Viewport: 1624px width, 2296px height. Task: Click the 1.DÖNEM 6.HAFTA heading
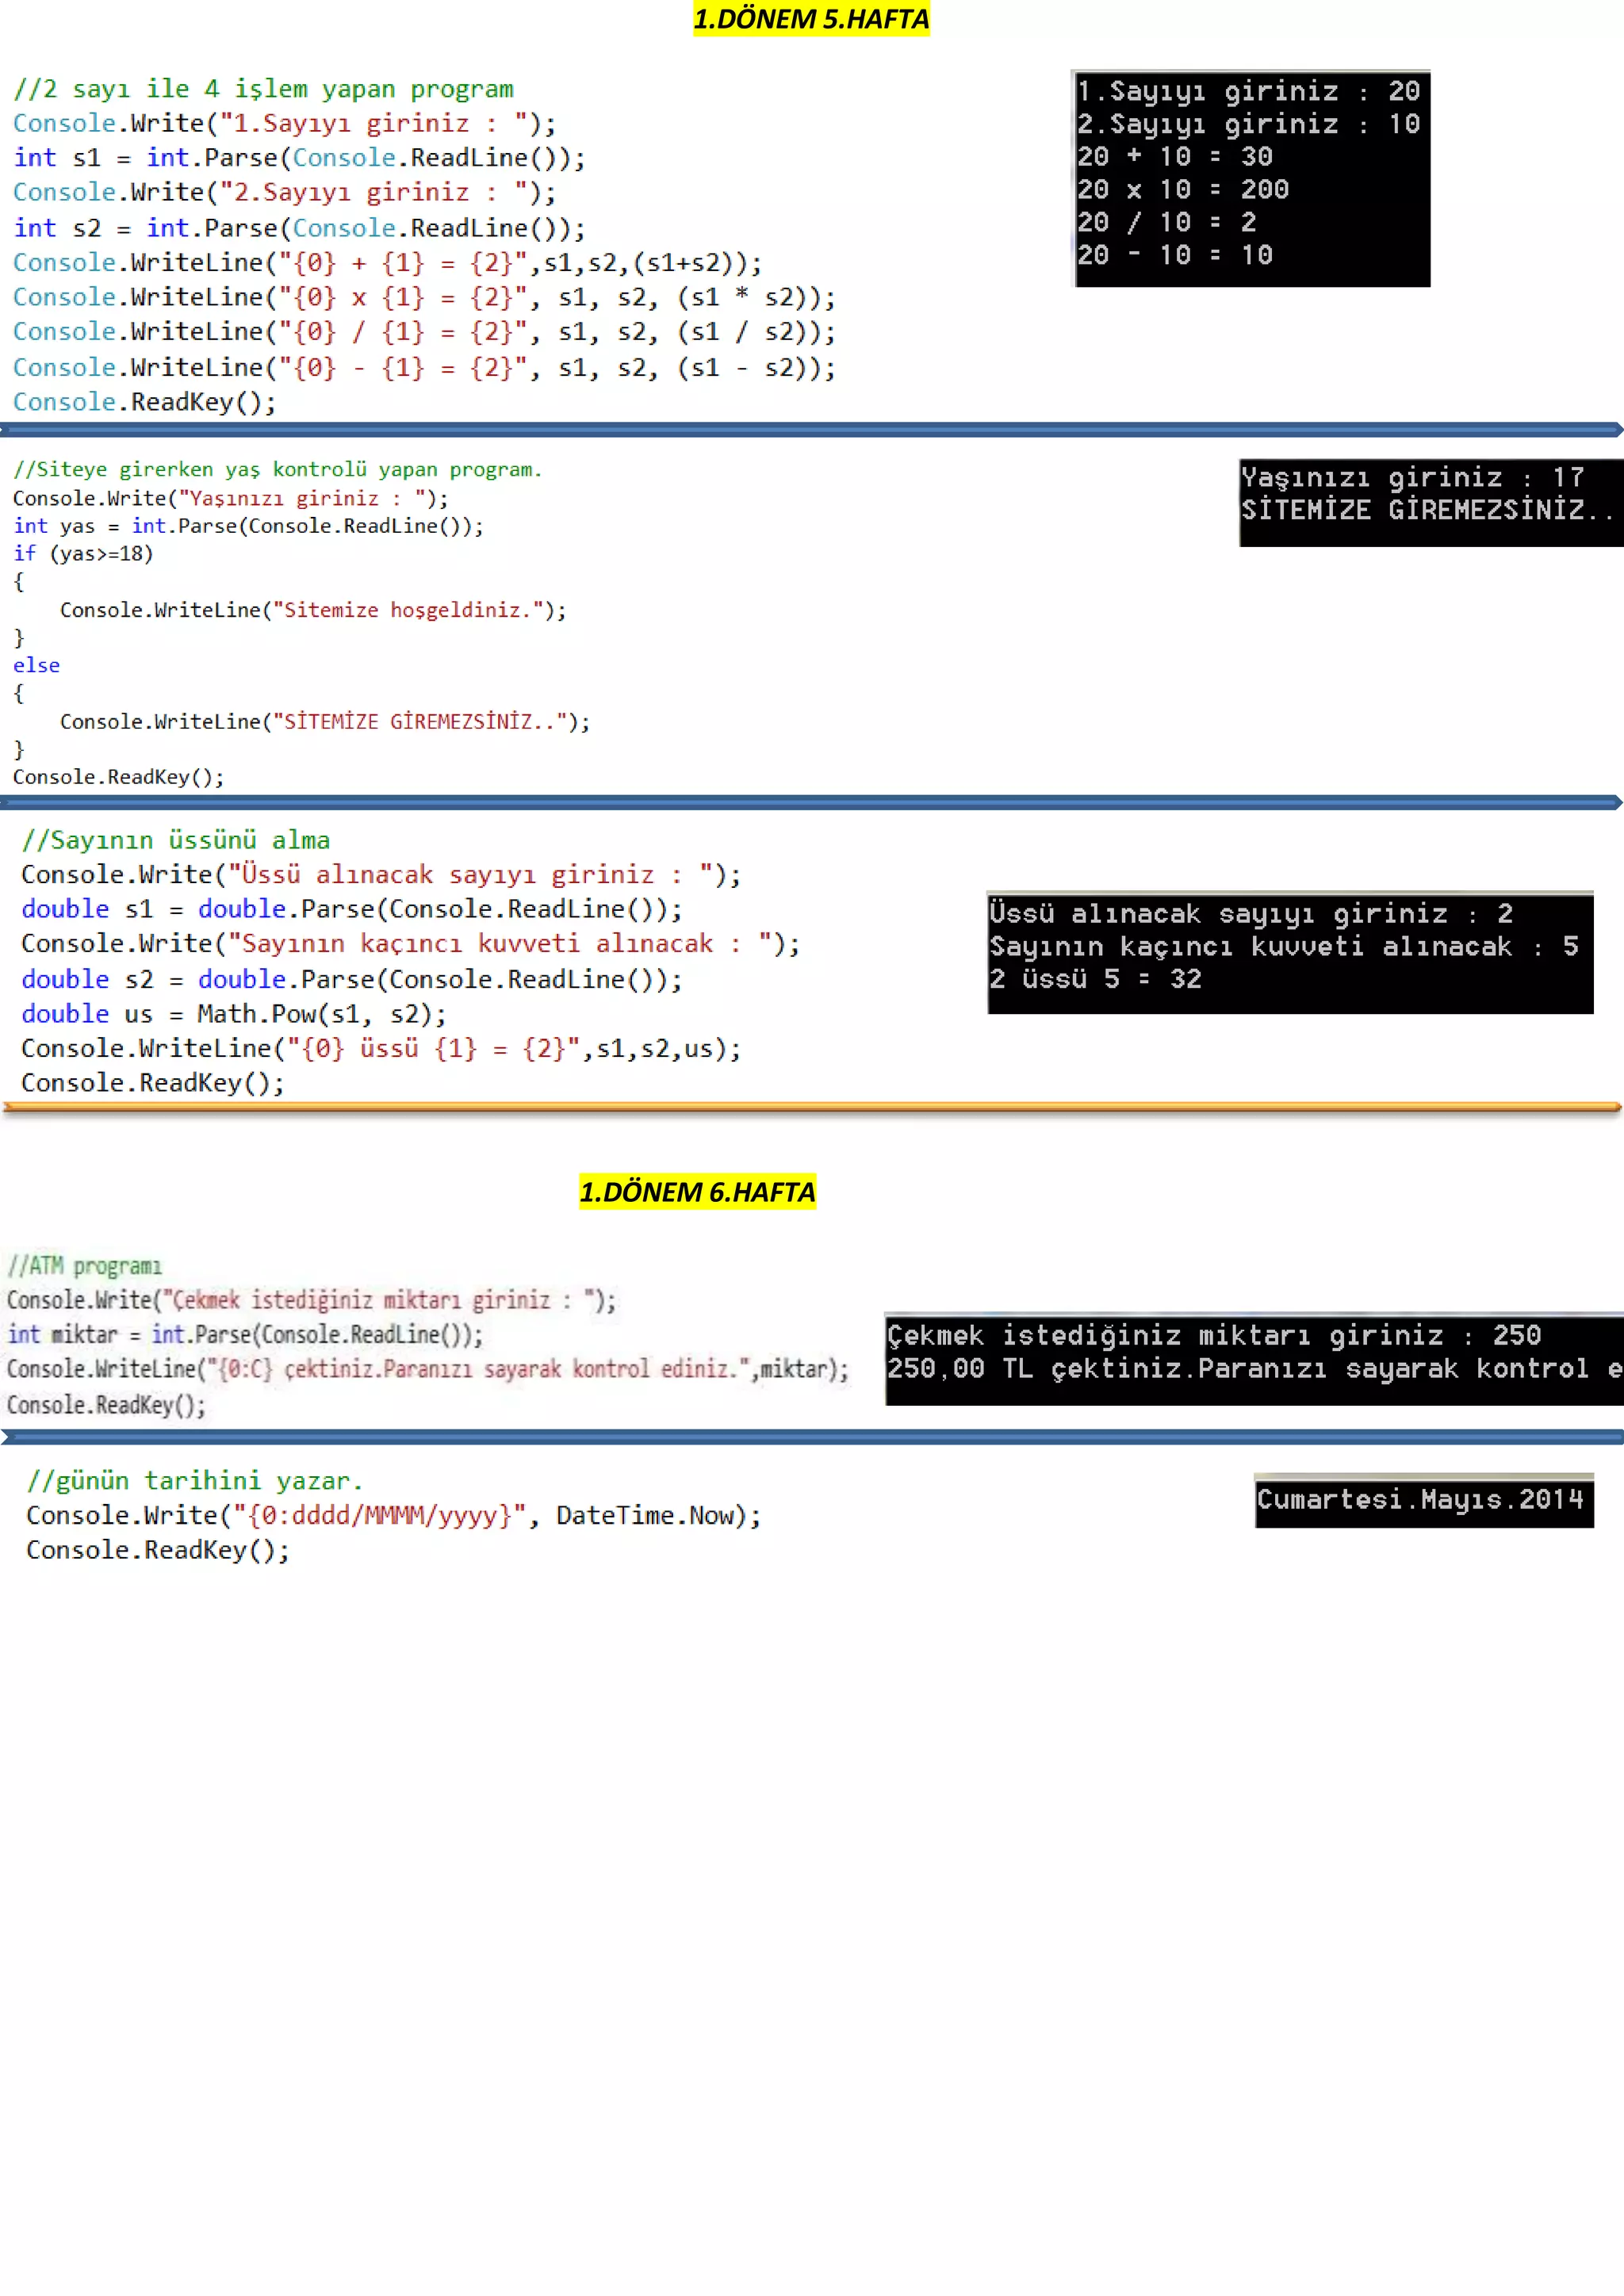[x=697, y=1191]
